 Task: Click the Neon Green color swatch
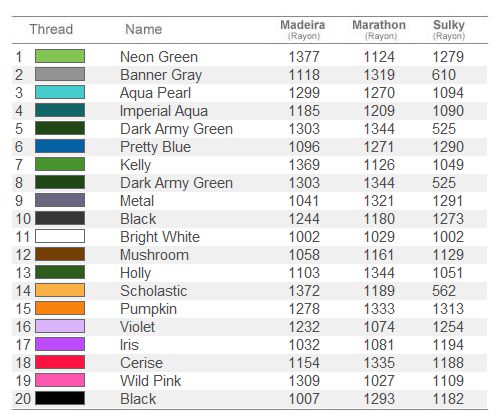point(60,56)
